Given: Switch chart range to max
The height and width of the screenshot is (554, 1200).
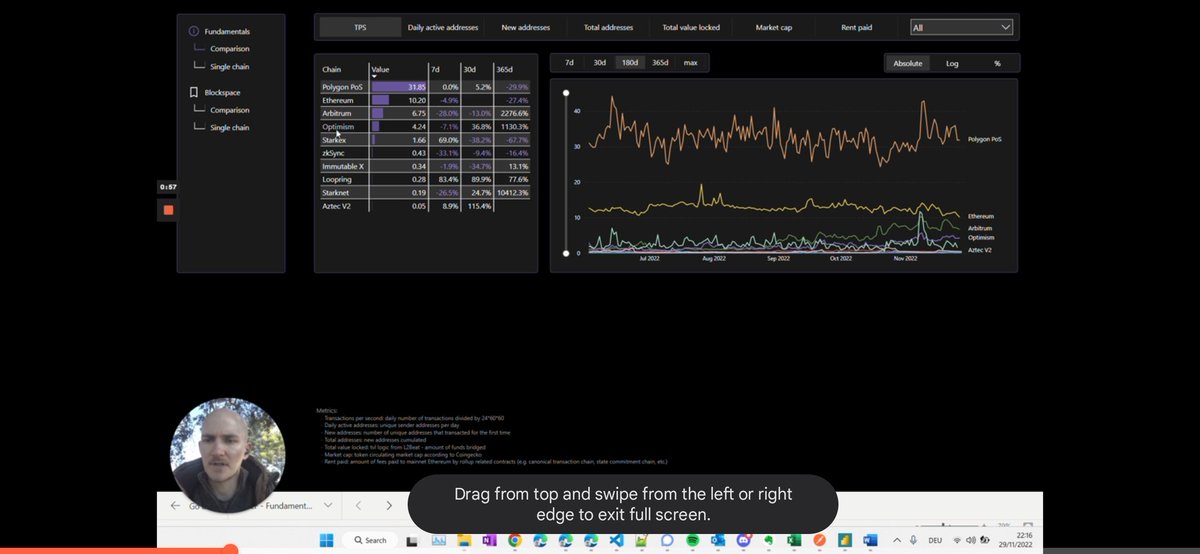Looking at the screenshot, I should pos(690,62).
